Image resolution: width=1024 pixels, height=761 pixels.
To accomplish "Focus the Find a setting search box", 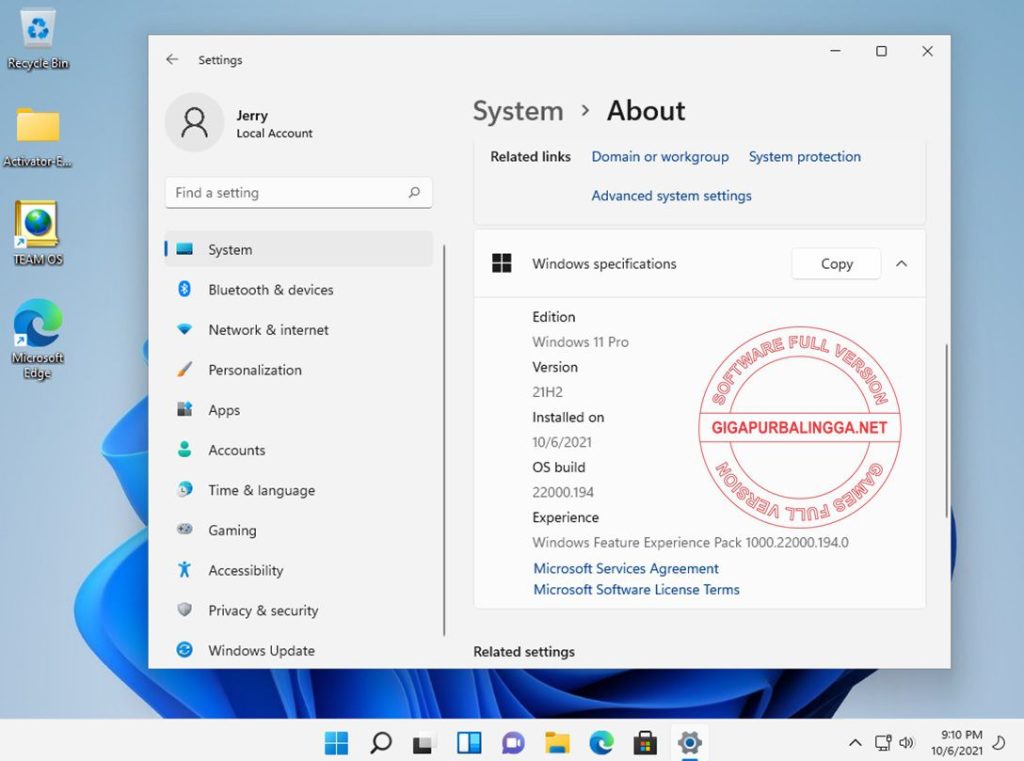I will 298,193.
